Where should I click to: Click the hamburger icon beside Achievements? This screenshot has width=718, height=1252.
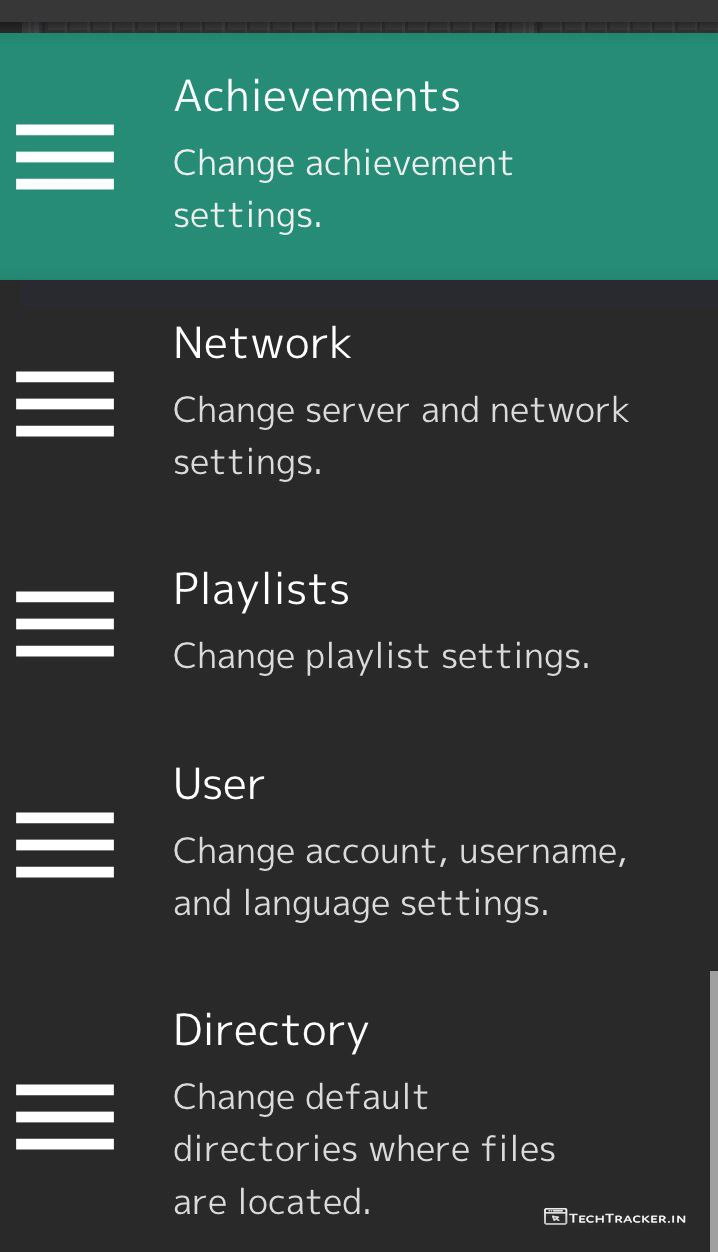[x=65, y=157]
